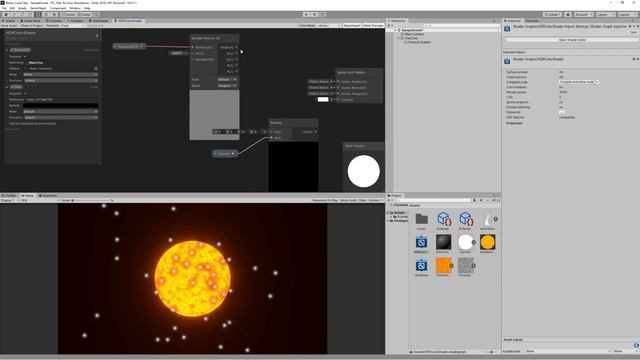
Task: Open the cloud services icon in the toolbar
Action: [x=568, y=15]
